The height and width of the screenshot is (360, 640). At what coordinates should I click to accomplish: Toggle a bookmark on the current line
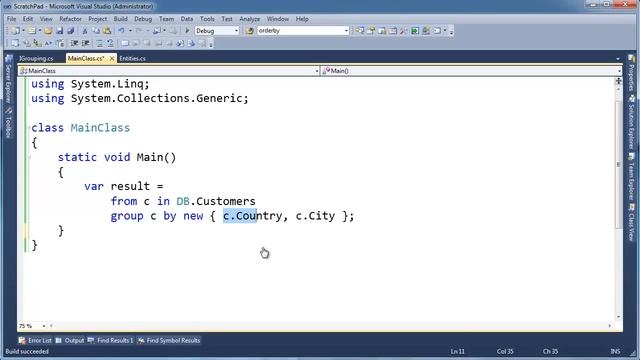pos(125,43)
